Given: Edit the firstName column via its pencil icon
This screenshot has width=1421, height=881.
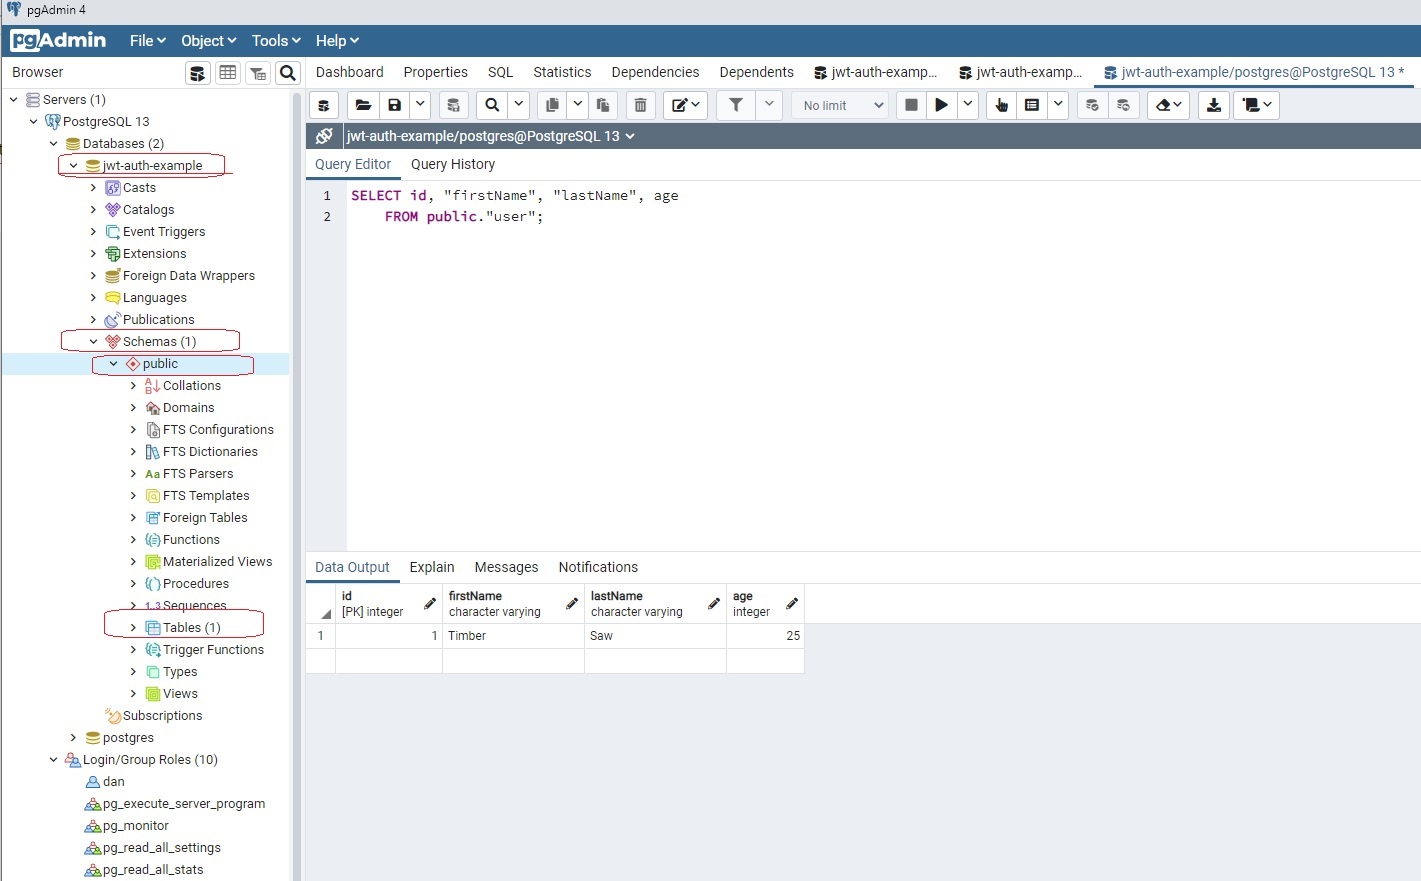Looking at the screenshot, I should [x=570, y=603].
